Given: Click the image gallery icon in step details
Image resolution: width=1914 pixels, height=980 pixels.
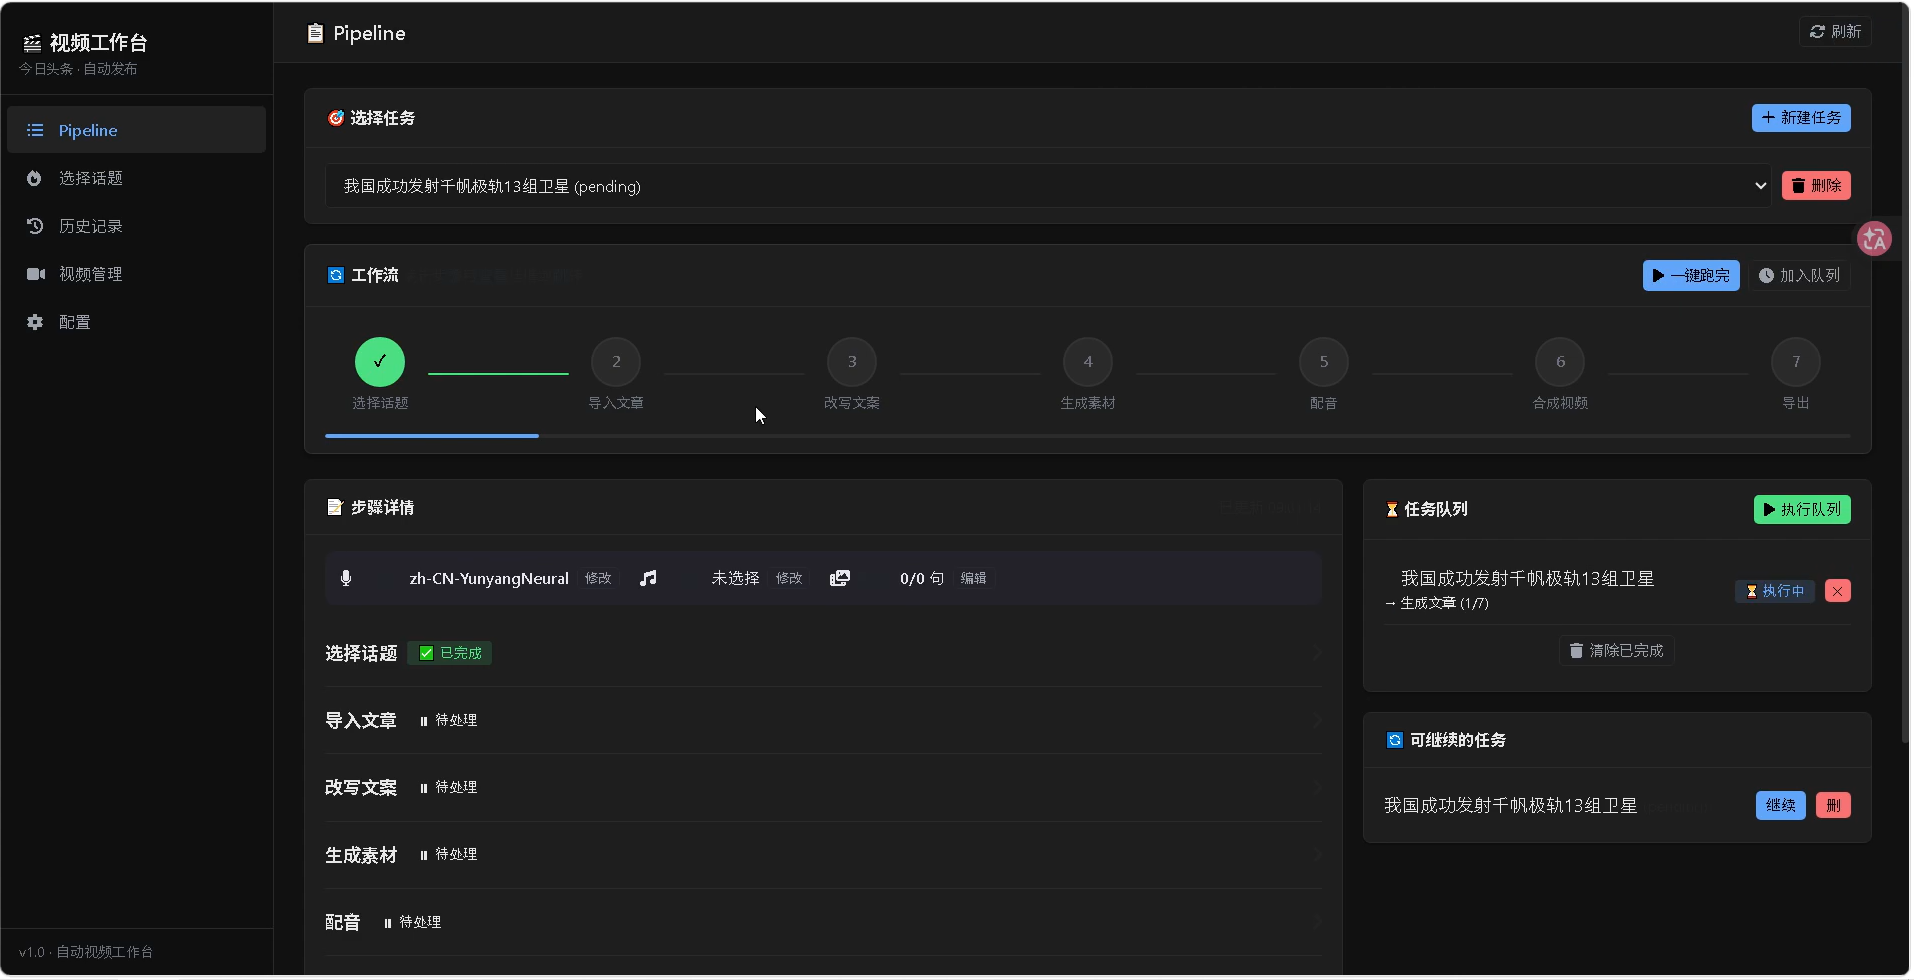Looking at the screenshot, I should (840, 578).
